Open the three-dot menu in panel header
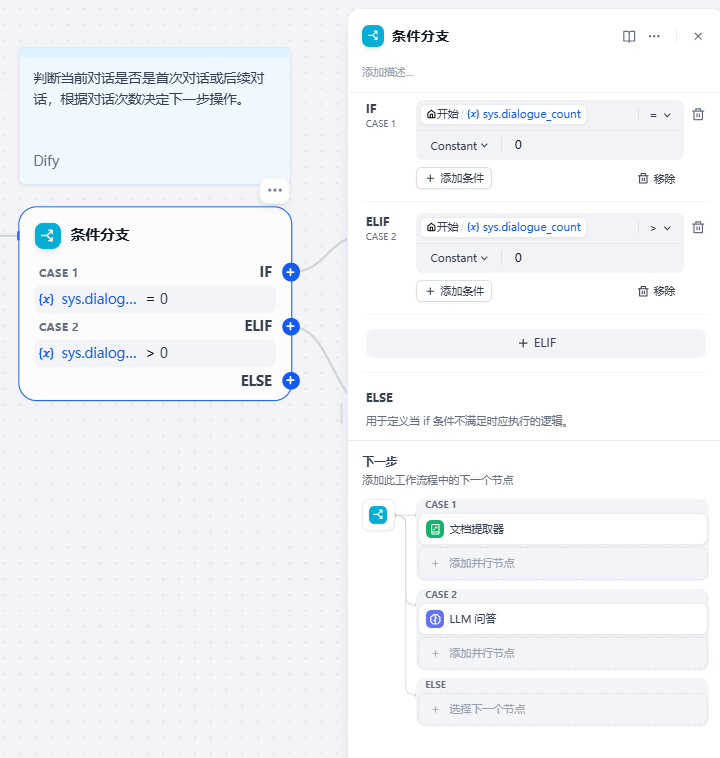 (654, 36)
